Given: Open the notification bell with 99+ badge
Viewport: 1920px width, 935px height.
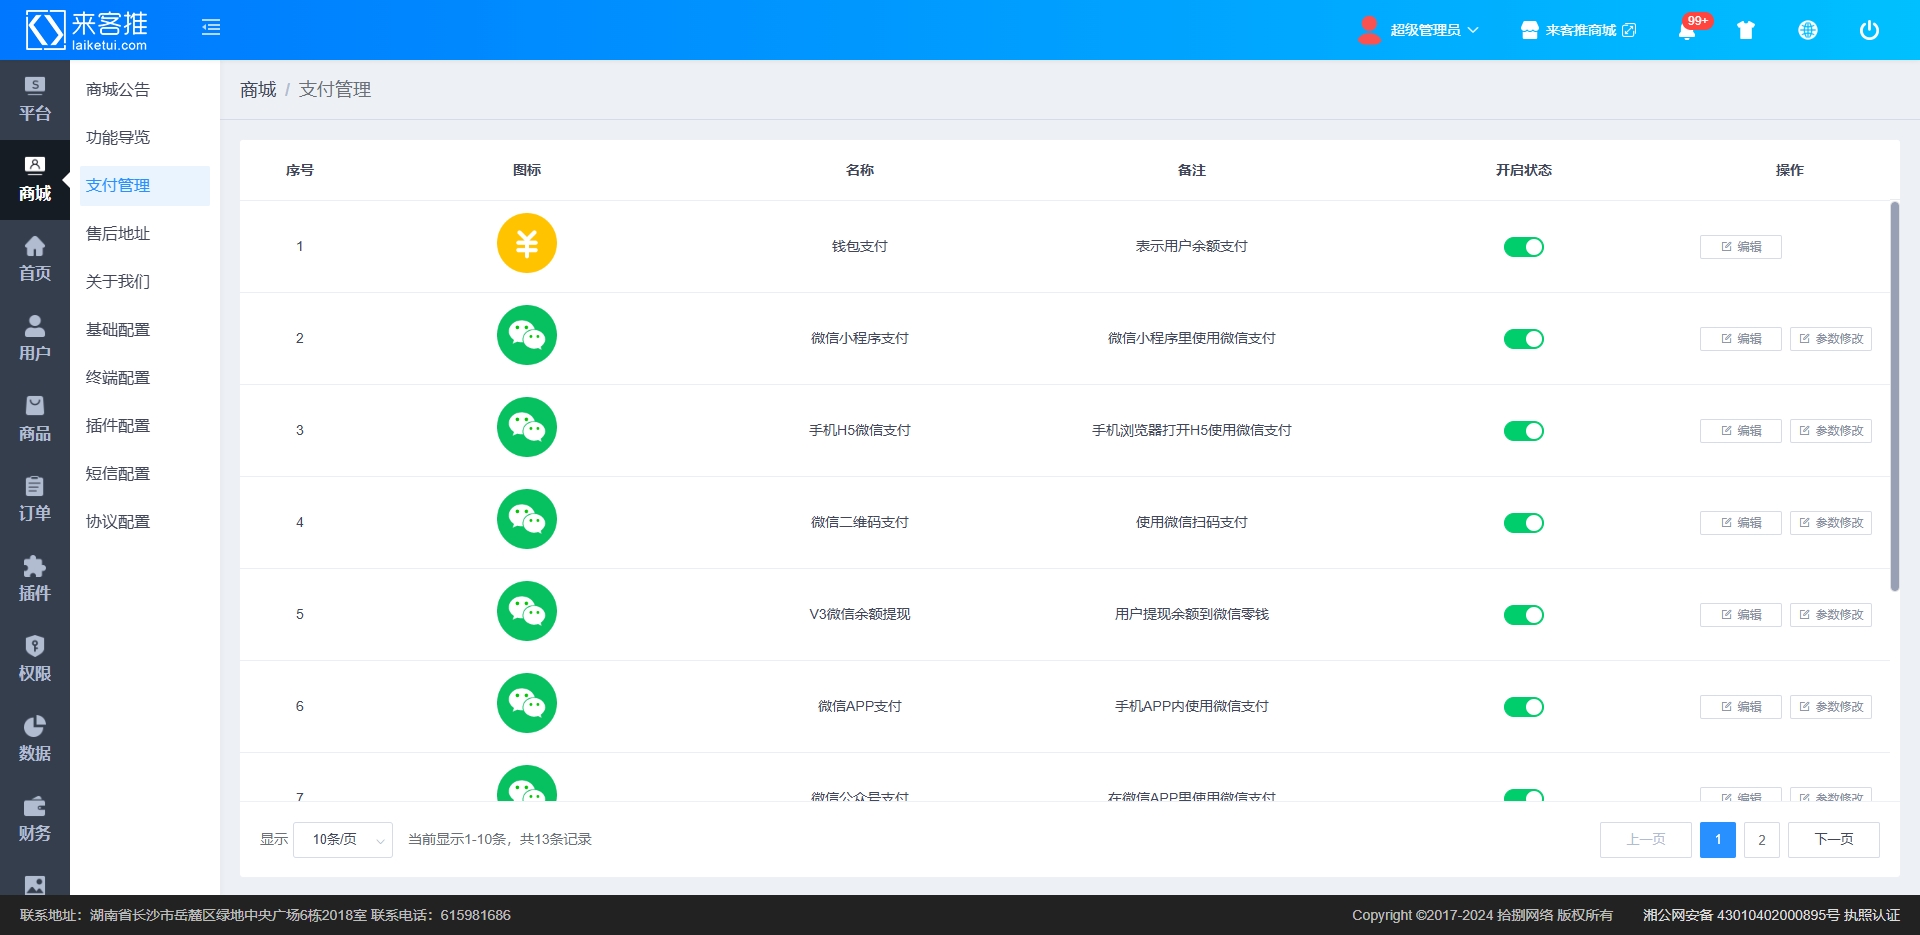Looking at the screenshot, I should (1687, 30).
